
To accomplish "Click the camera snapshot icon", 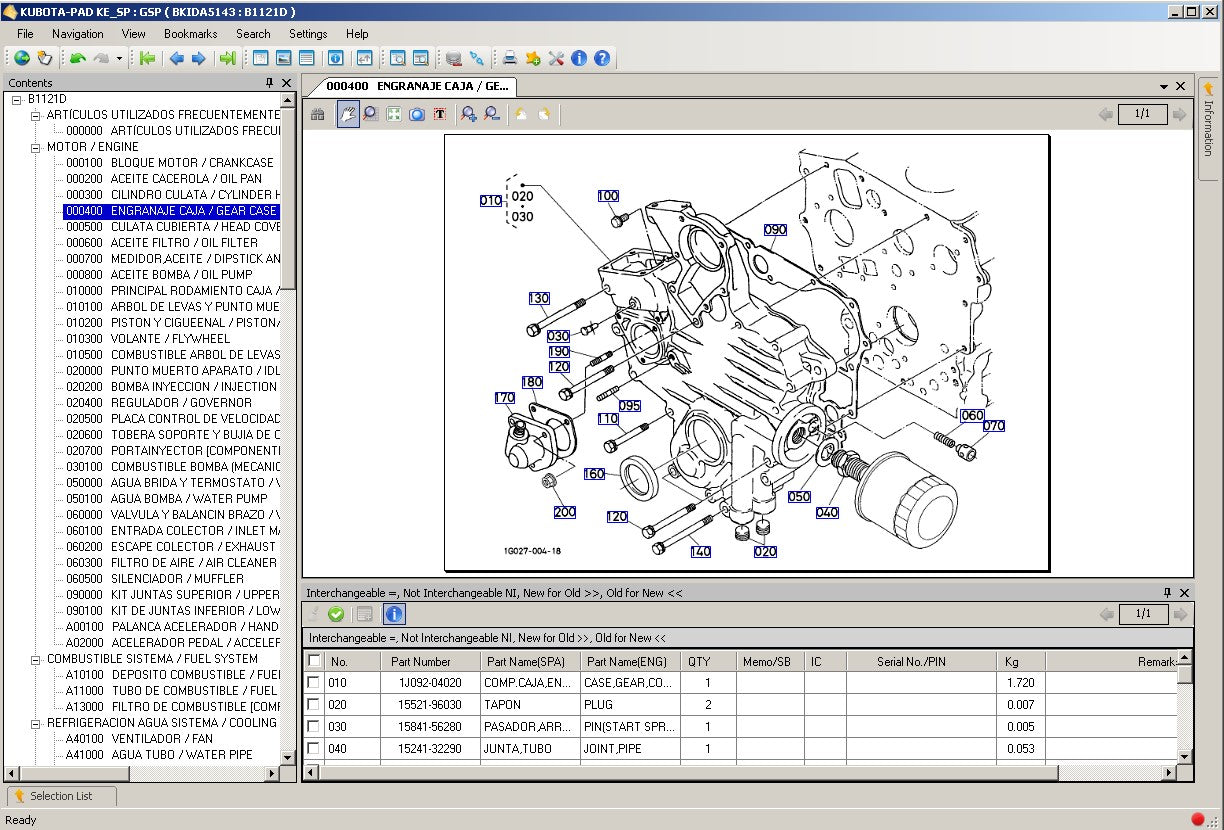I will coord(417,114).
